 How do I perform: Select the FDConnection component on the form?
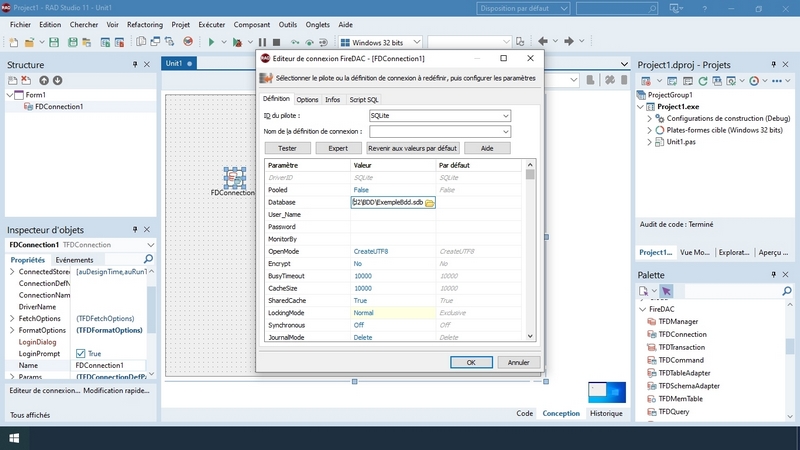click(234, 178)
